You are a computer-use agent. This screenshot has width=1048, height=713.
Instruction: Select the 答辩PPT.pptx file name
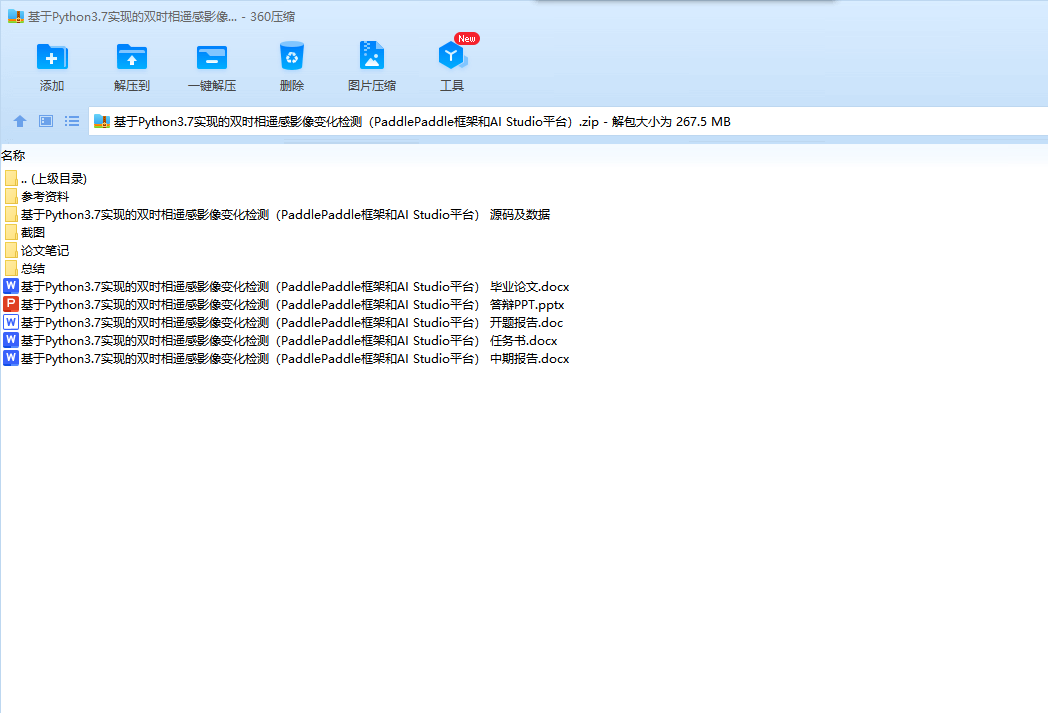click(x=293, y=305)
